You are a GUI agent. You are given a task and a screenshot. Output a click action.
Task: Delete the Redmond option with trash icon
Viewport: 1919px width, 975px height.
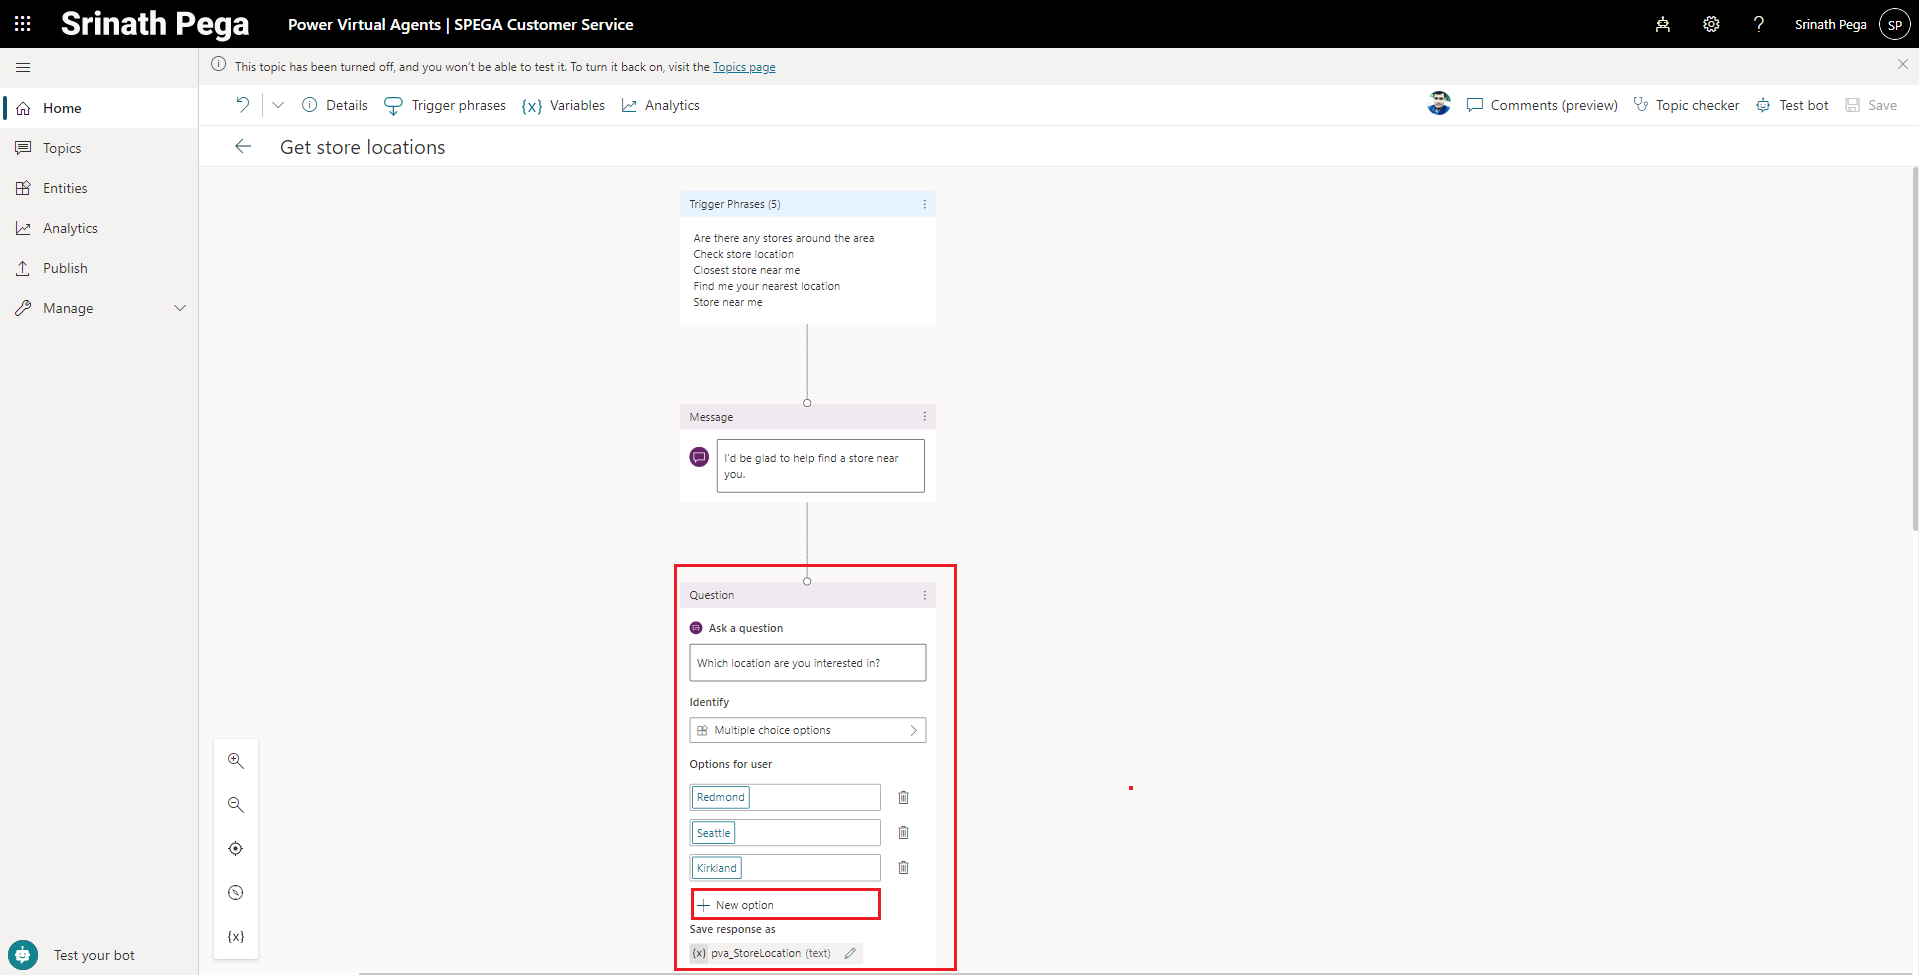click(903, 798)
